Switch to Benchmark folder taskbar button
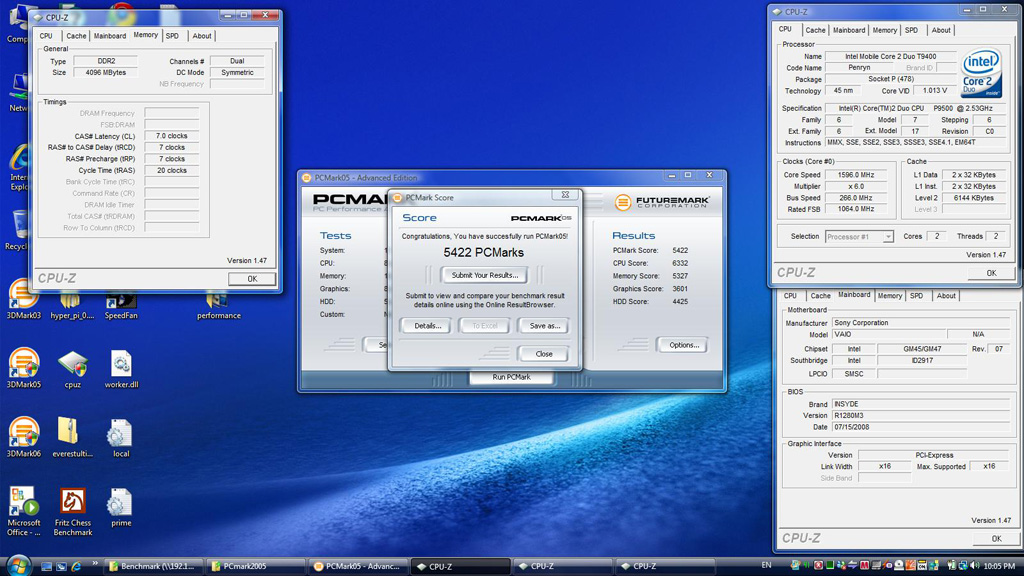 (x=155, y=566)
